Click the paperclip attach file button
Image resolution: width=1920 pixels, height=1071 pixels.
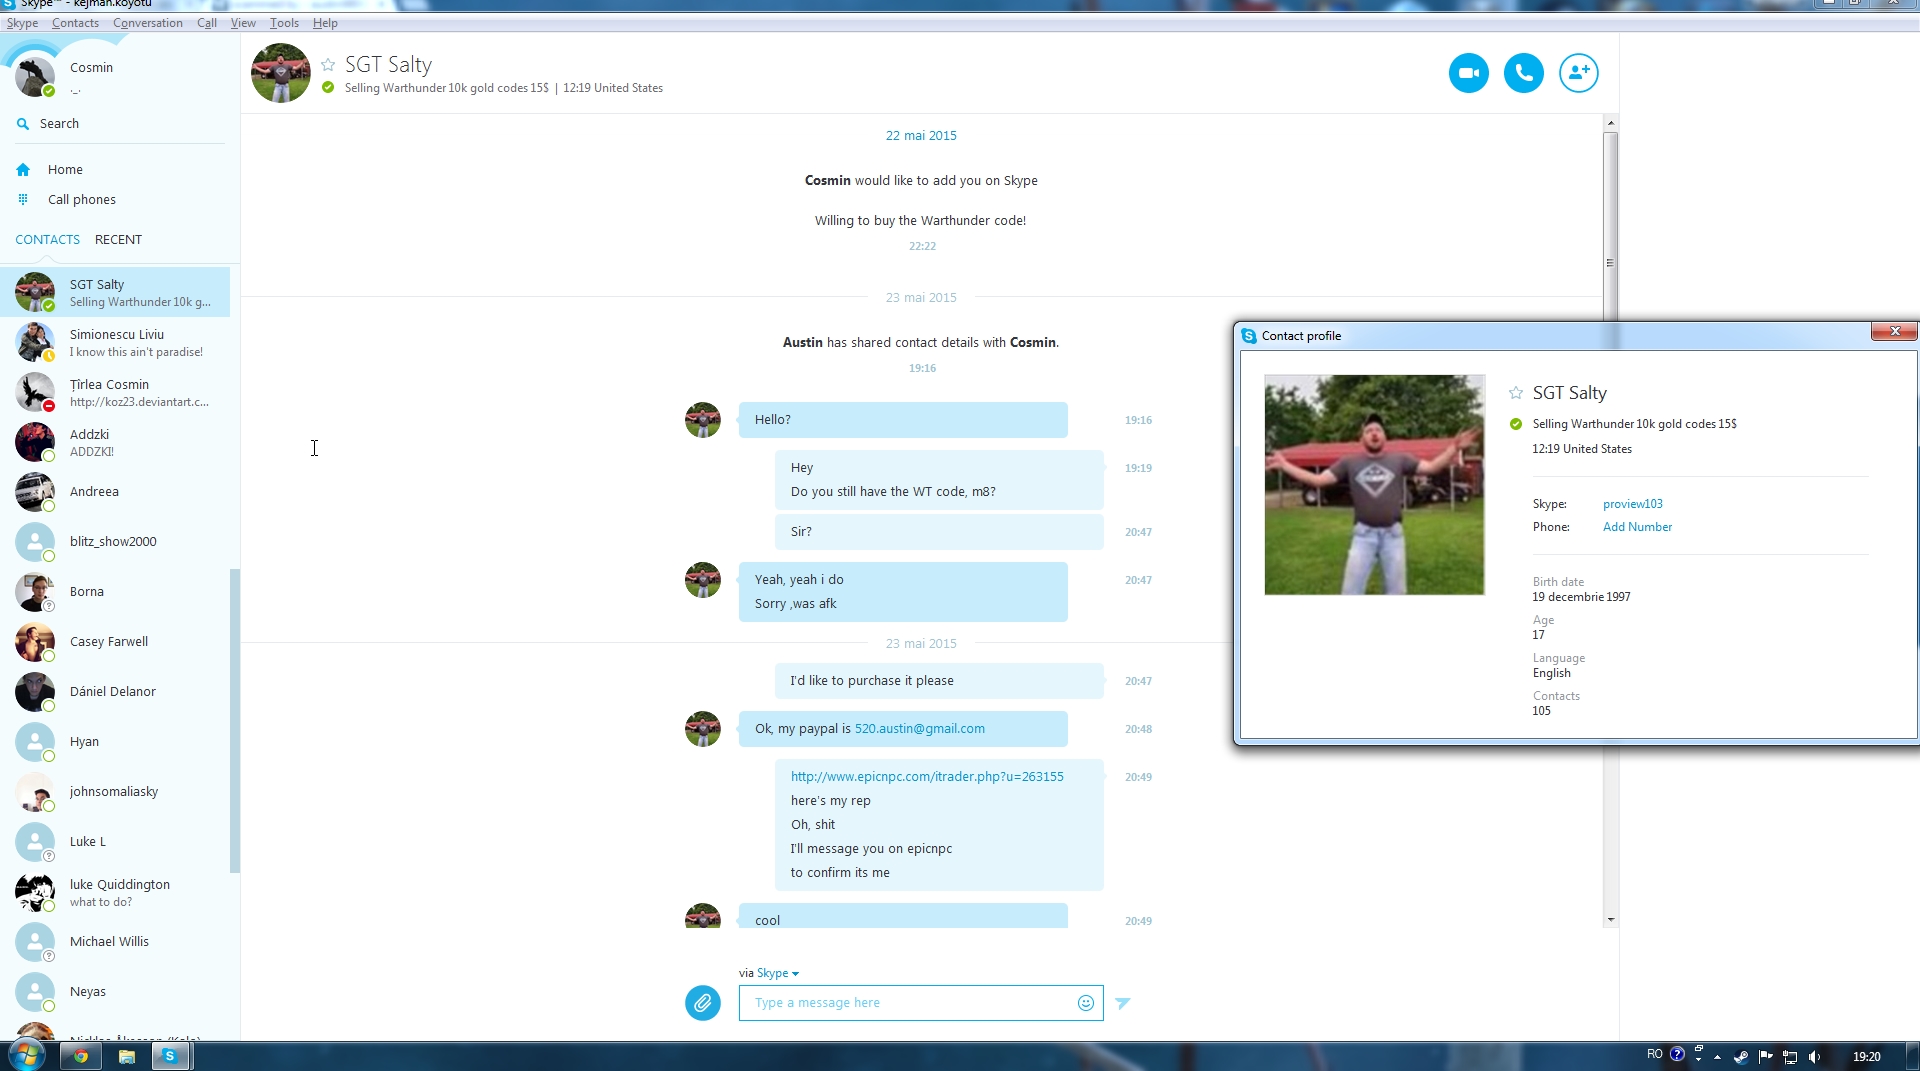click(x=702, y=1002)
